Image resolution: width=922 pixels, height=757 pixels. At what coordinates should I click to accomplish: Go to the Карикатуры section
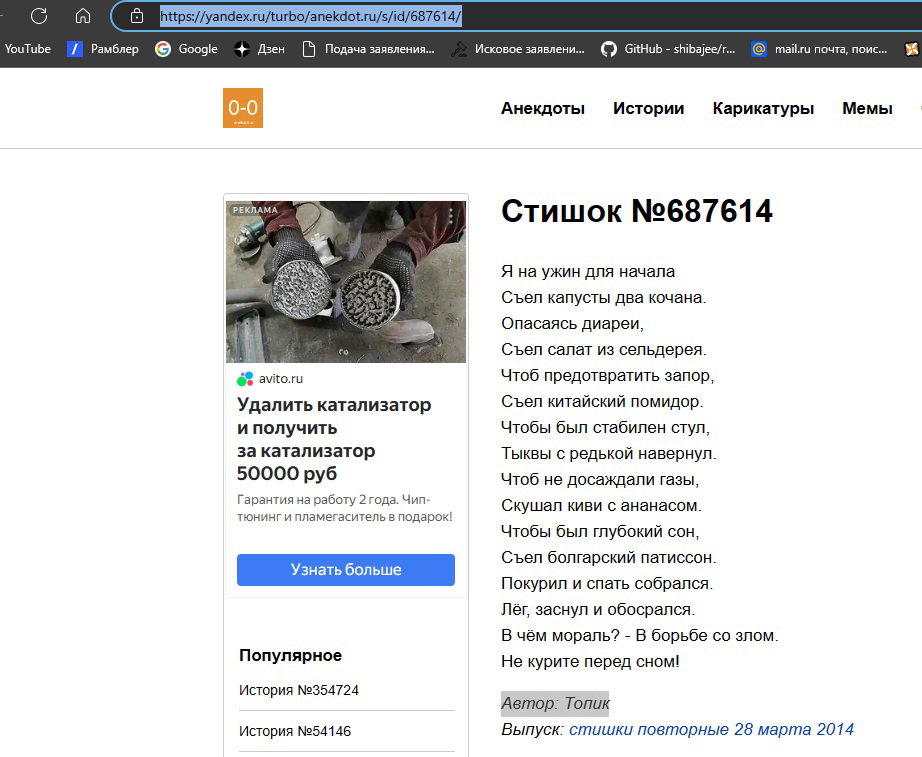pyautogui.click(x=763, y=108)
